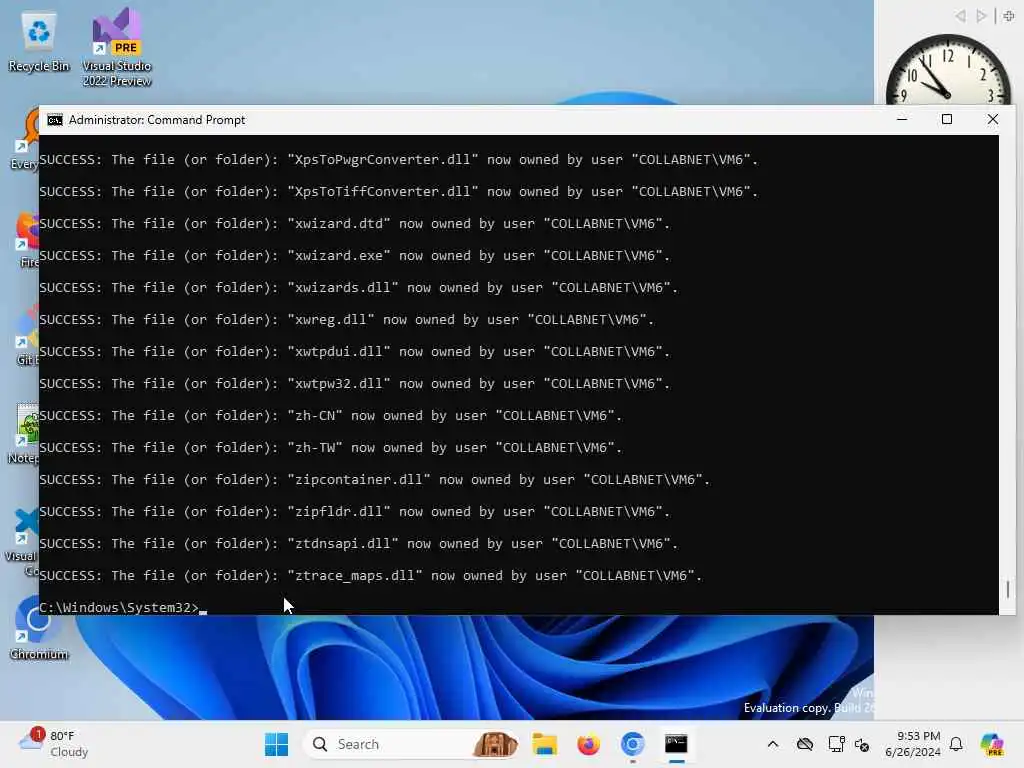Open the display network tray icon
Viewport: 1024px width, 768px height.
pyautogui.click(x=836, y=744)
